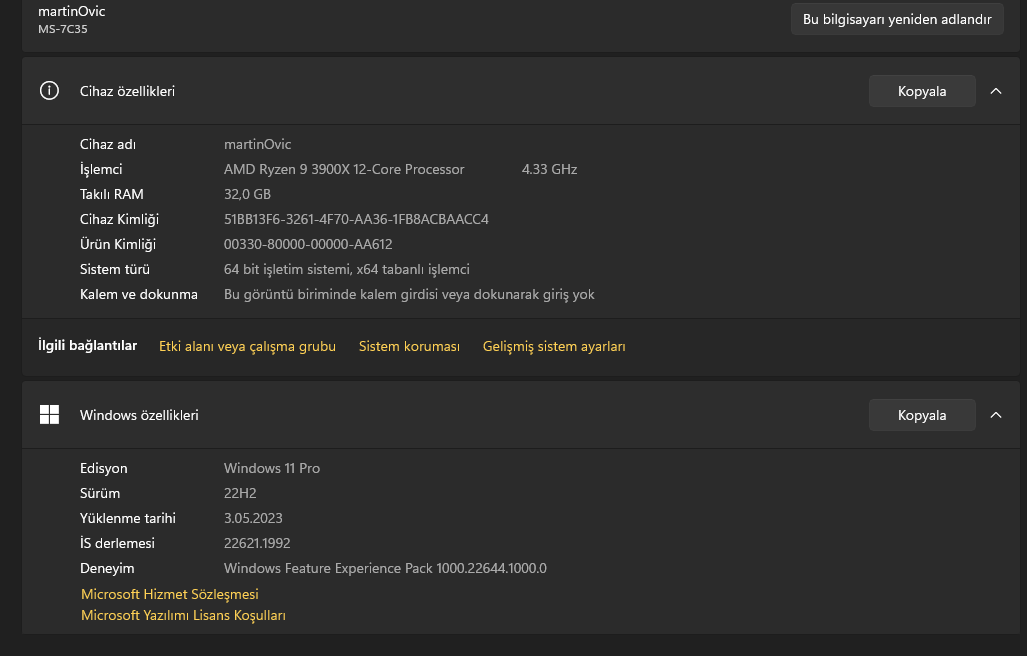This screenshot has width=1027, height=656.
Task: Open Microsoft Hizmet Sözleşmesi link
Action: pyautogui.click(x=170, y=594)
